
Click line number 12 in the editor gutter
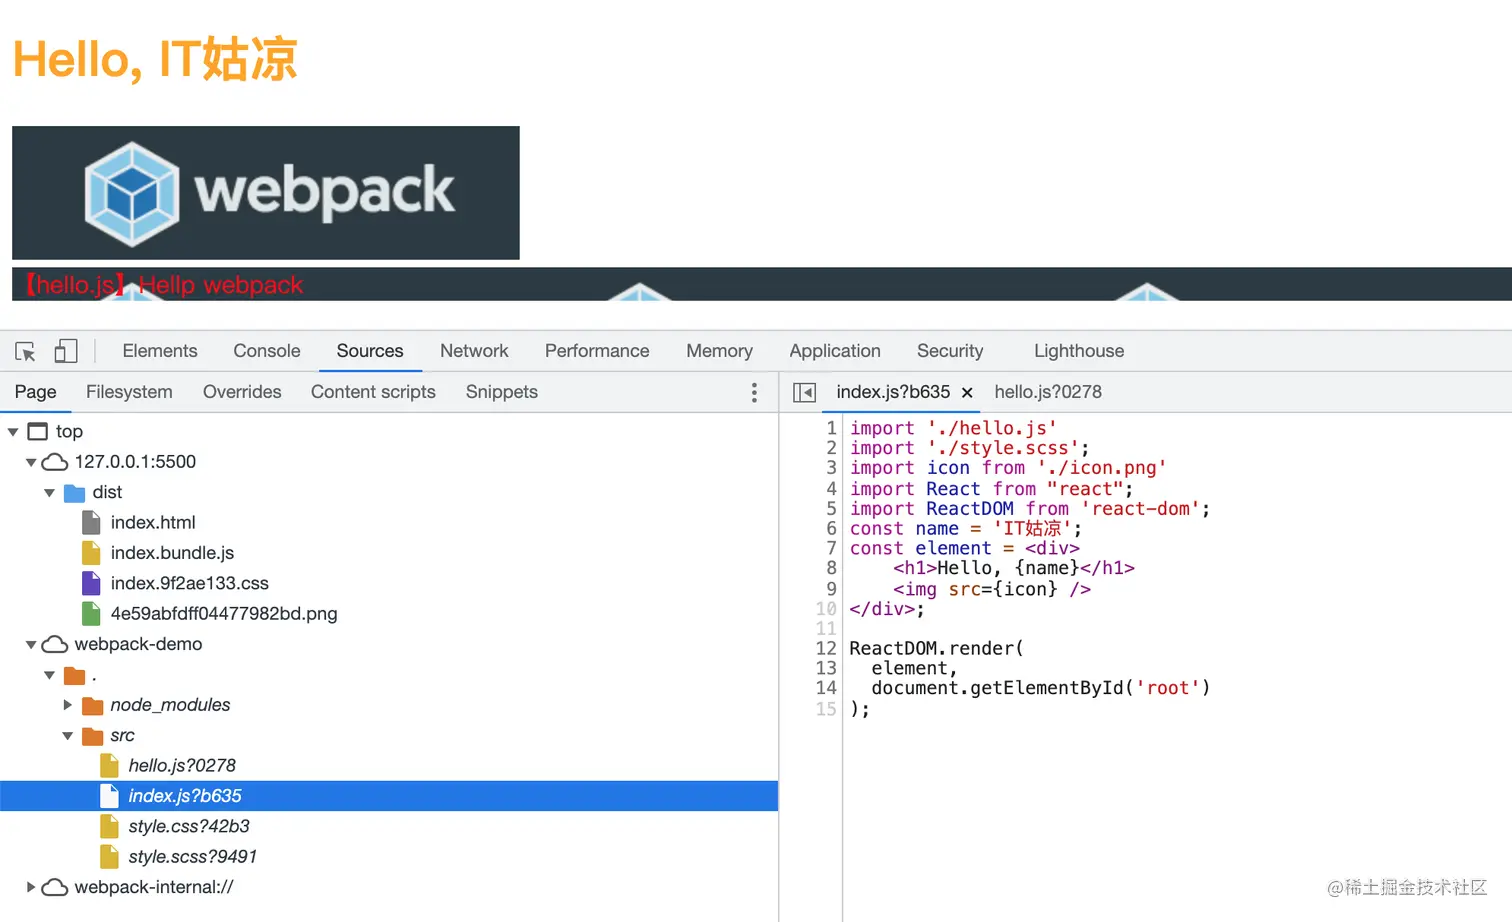click(x=826, y=648)
